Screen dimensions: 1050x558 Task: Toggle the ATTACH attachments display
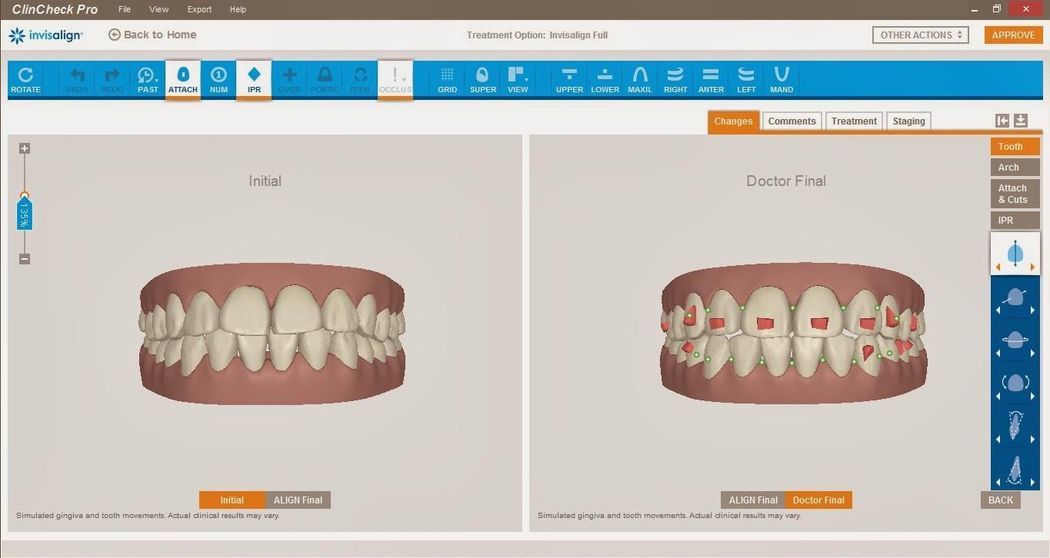click(183, 80)
